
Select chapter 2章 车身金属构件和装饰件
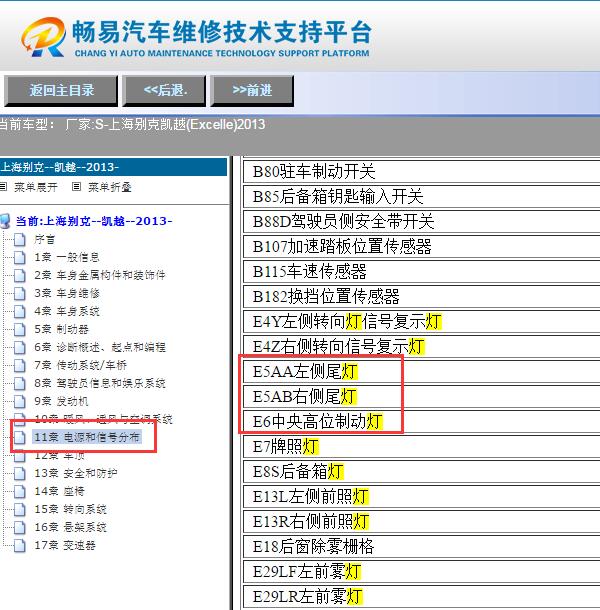coord(100,275)
